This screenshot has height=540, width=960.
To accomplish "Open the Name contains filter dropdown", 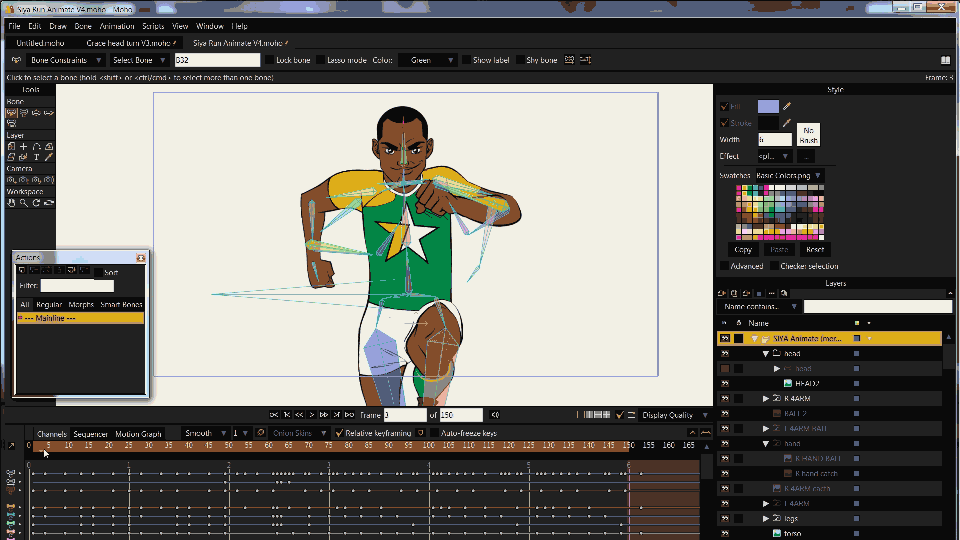I will (x=760, y=307).
